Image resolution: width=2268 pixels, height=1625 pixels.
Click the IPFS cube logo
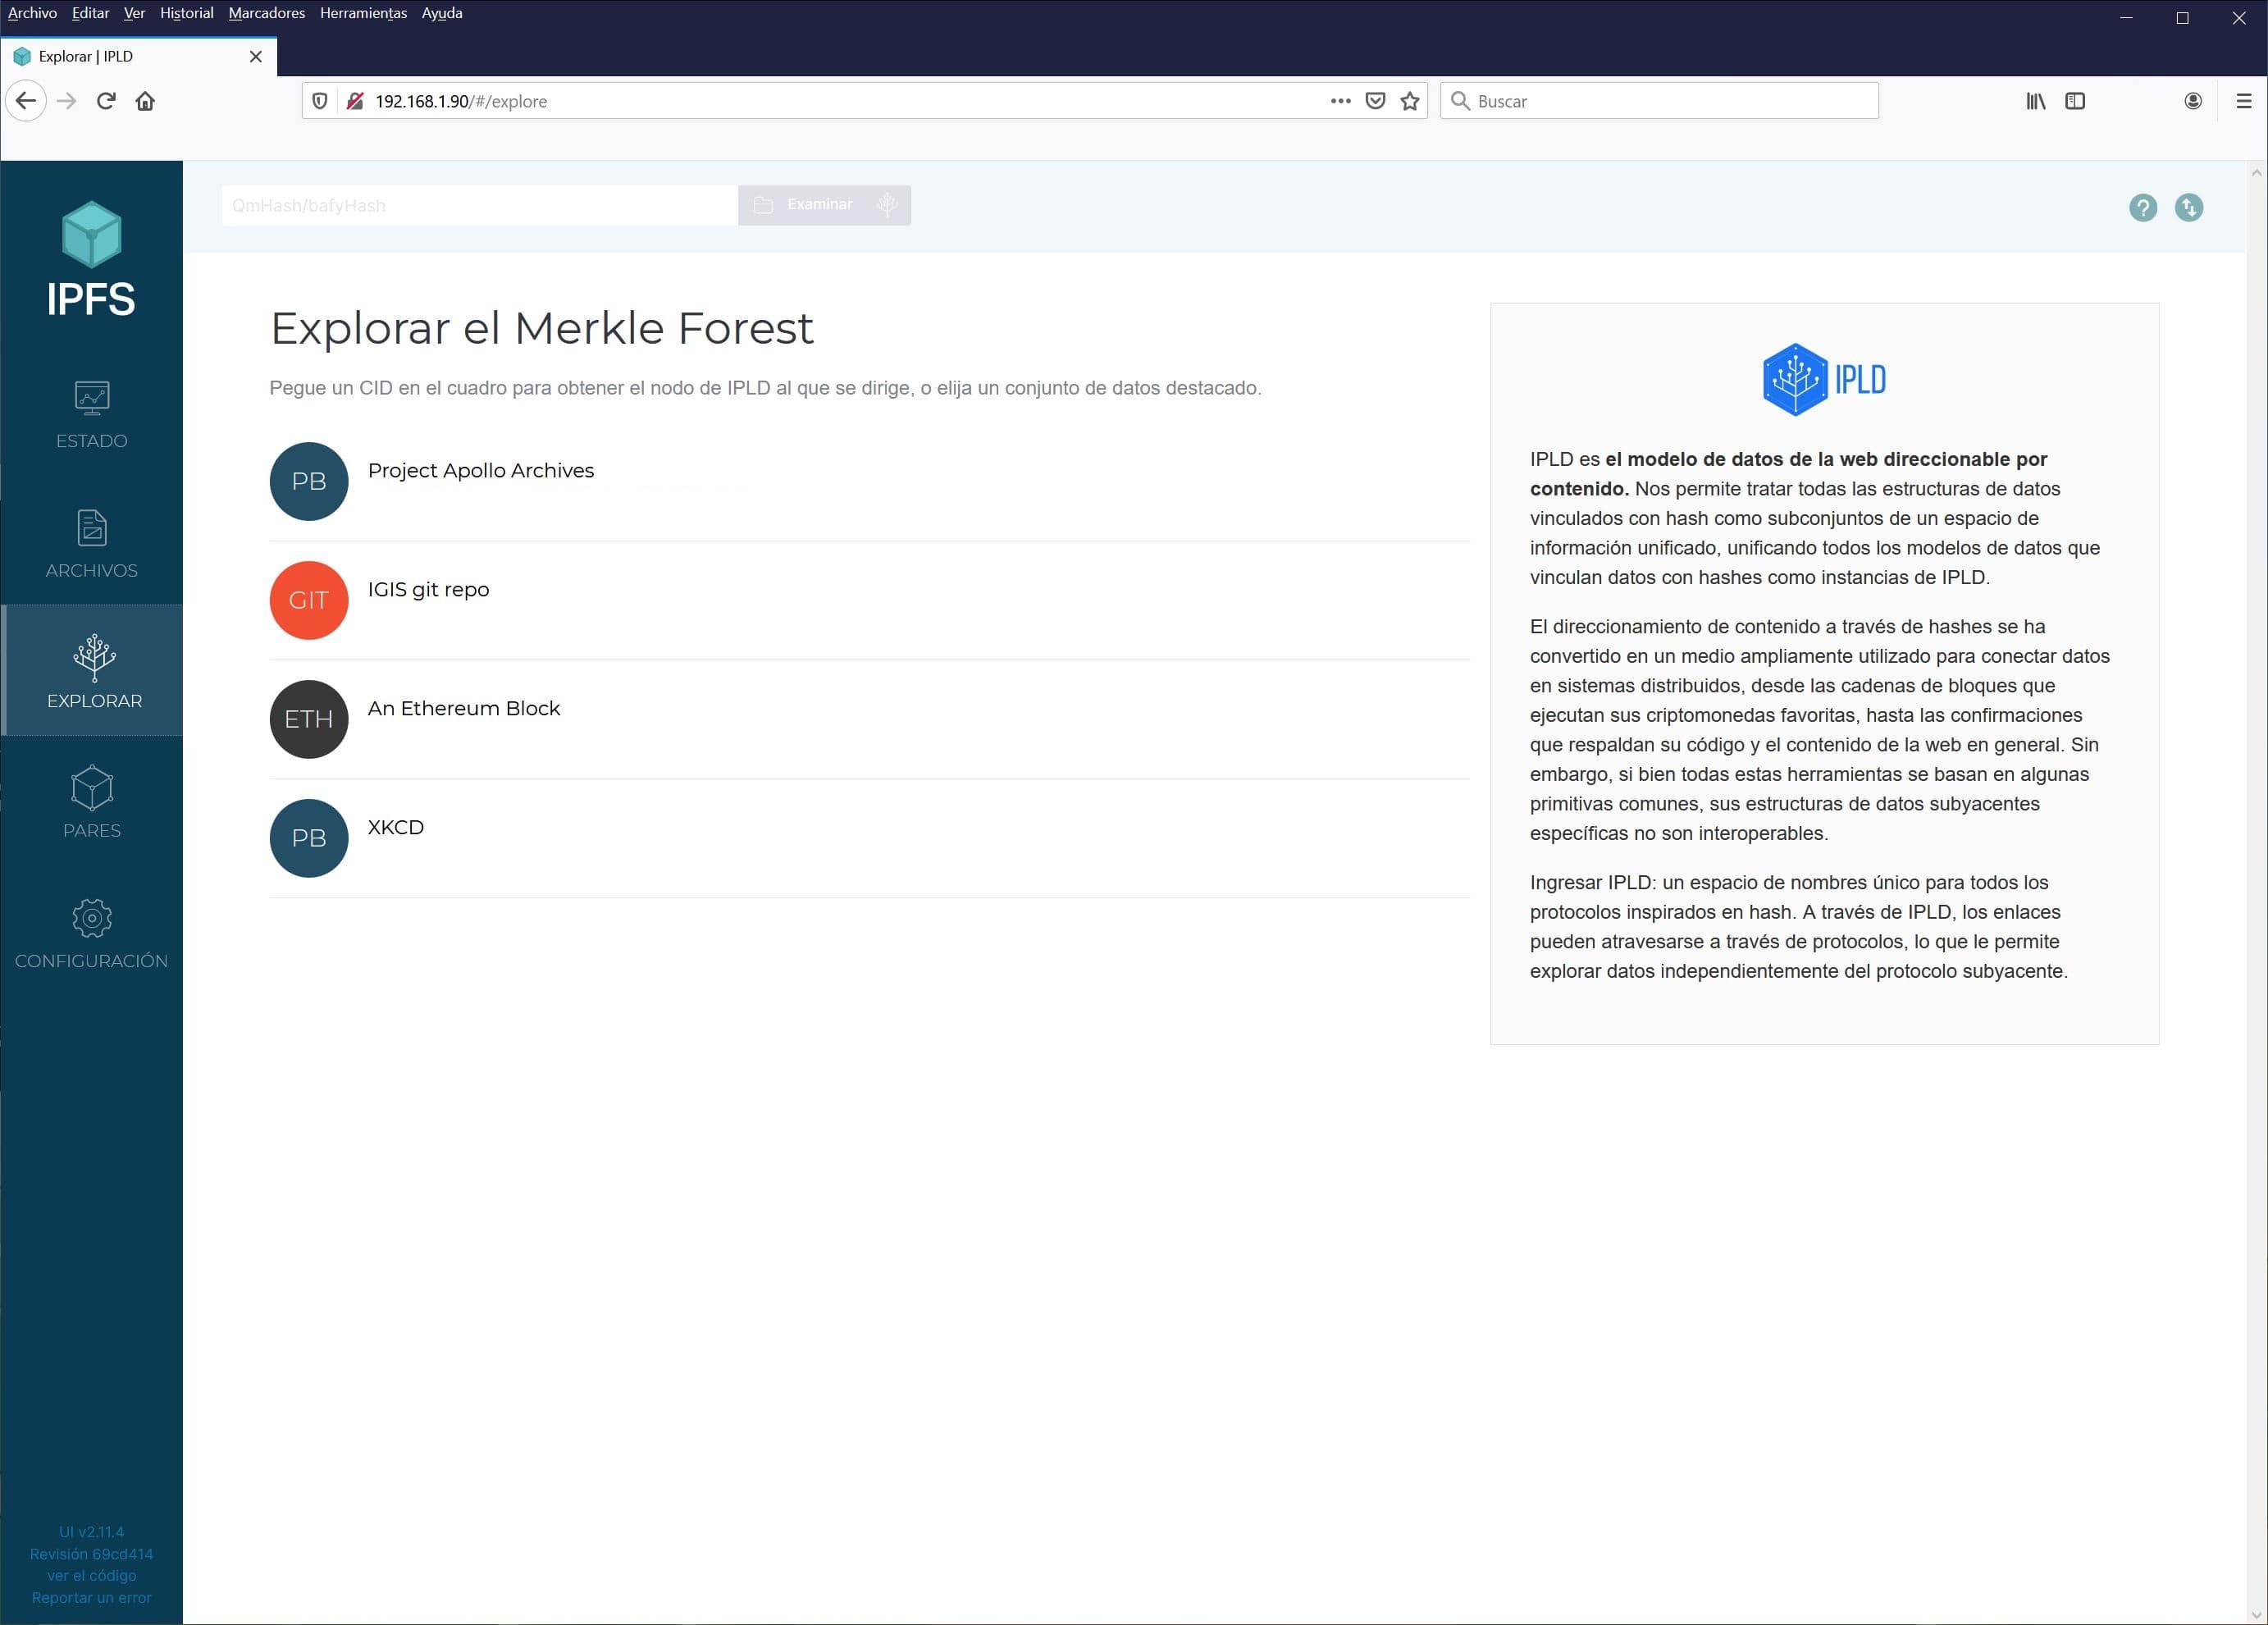(91, 235)
